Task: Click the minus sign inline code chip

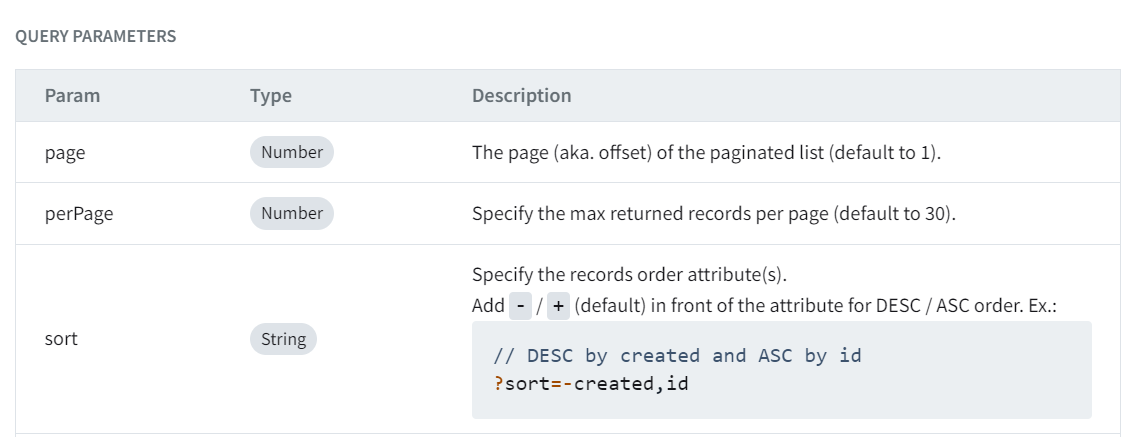Action: 520,305
